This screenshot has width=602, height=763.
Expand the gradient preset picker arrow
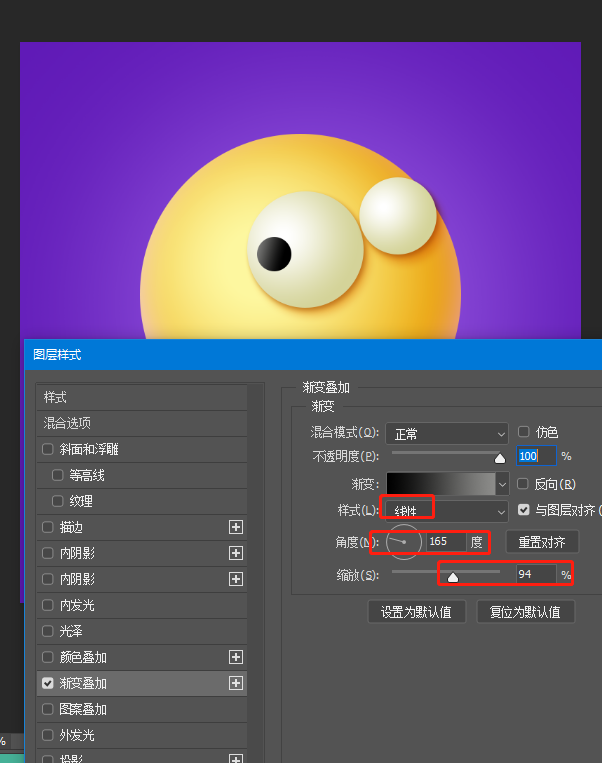[x=502, y=484]
